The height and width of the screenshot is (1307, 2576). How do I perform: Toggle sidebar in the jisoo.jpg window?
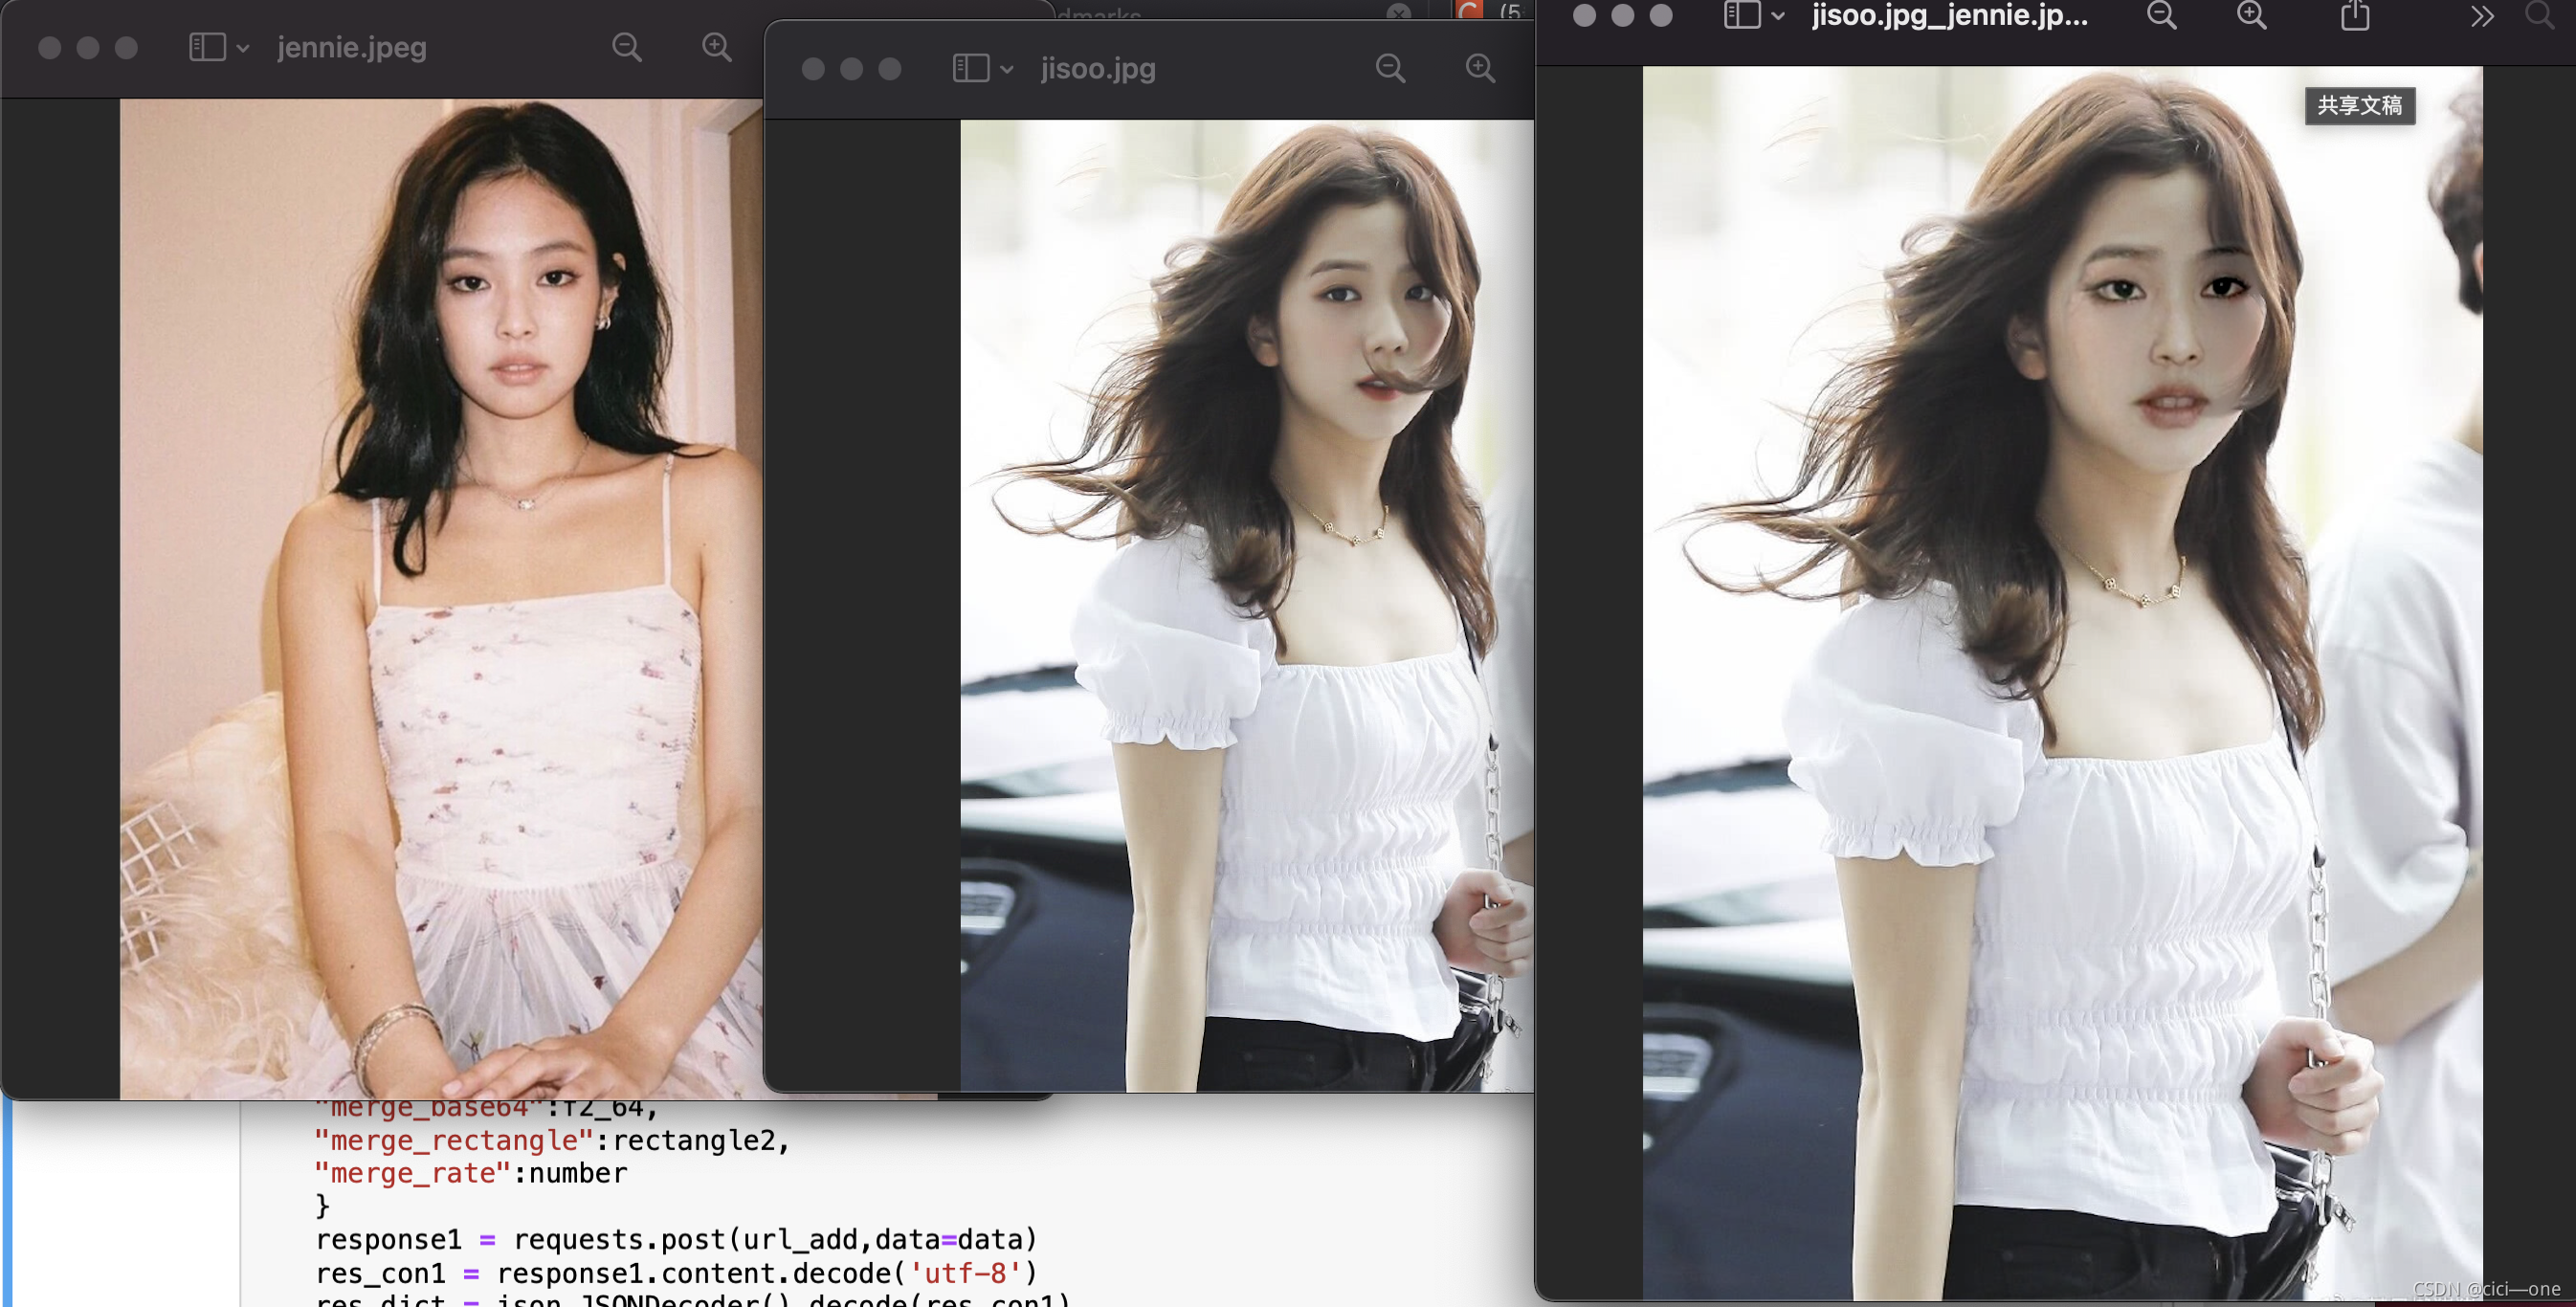[970, 68]
